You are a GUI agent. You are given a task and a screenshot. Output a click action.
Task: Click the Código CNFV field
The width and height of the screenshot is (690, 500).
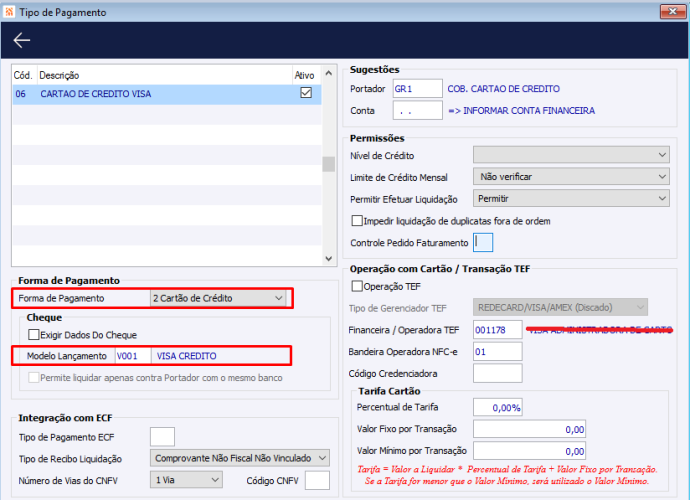point(317,480)
